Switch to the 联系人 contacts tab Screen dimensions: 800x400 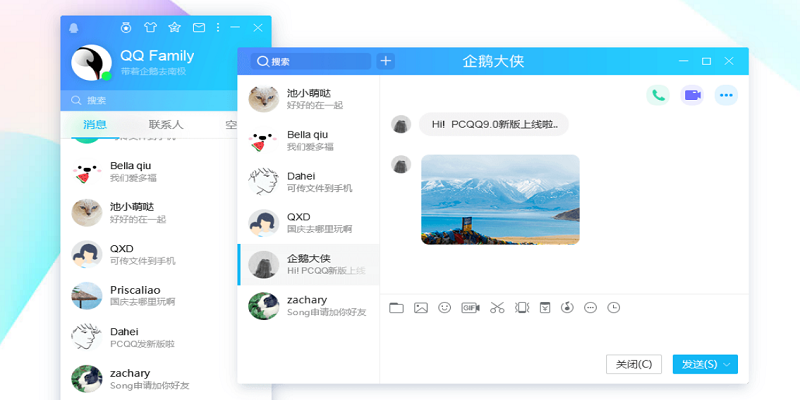point(165,125)
